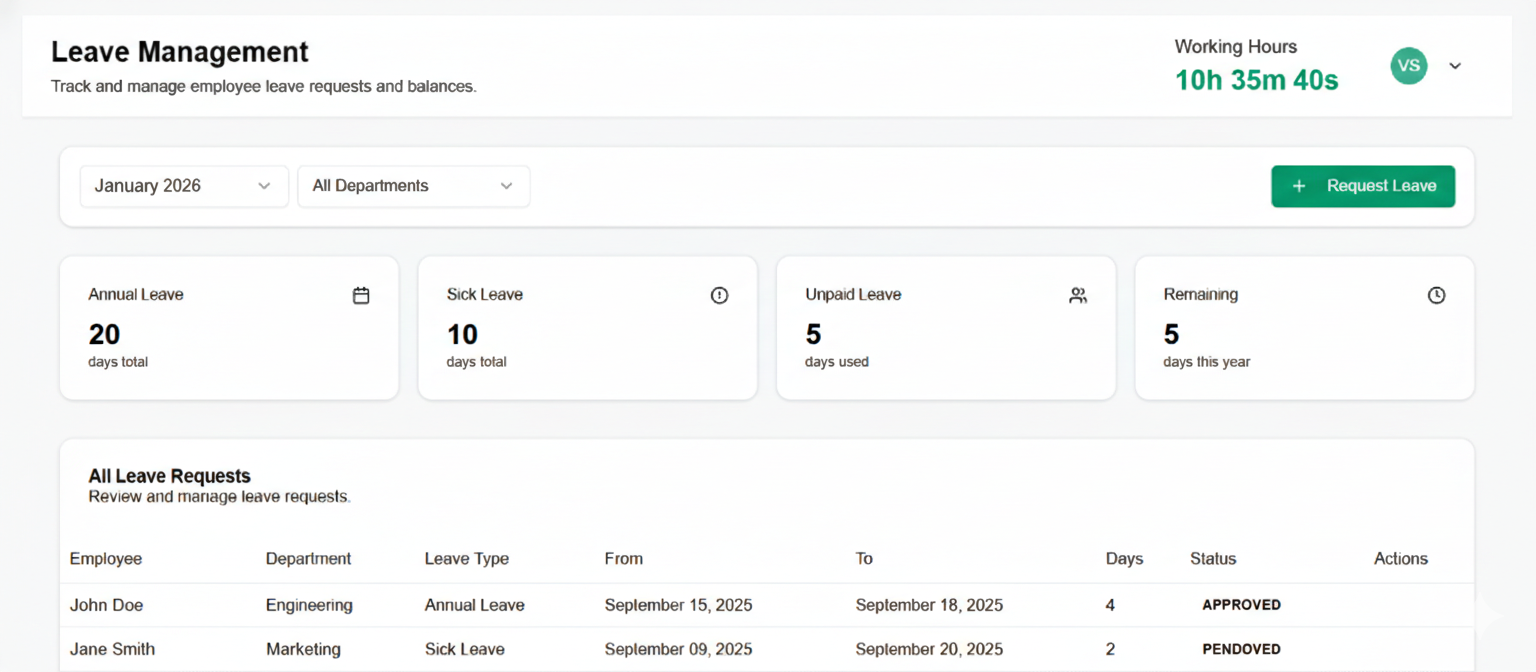The image size is (1536, 672).
Task: Open the January 2026 month dropdown
Action: (184, 186)
